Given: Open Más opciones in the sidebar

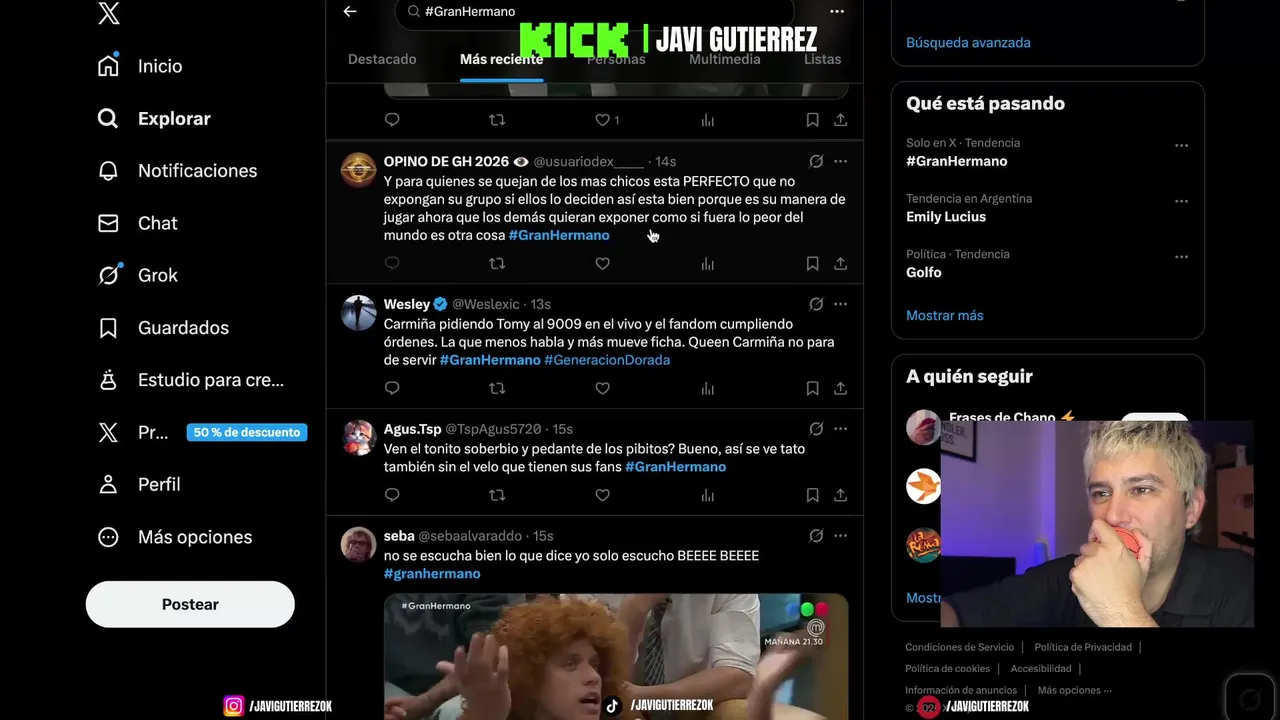Looking at the screenshot, I should tap(174, 537).
